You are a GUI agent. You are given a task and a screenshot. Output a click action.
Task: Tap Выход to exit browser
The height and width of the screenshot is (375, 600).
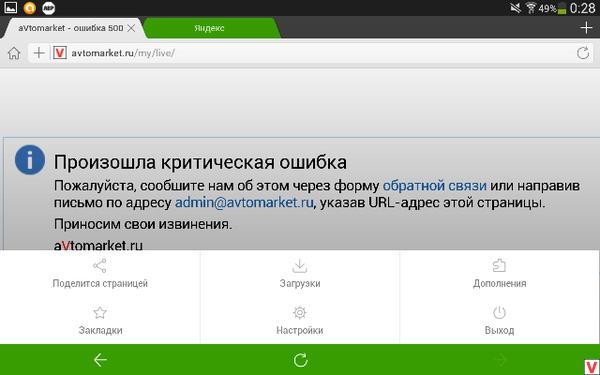pyautogui.click(x=499, y=321)
